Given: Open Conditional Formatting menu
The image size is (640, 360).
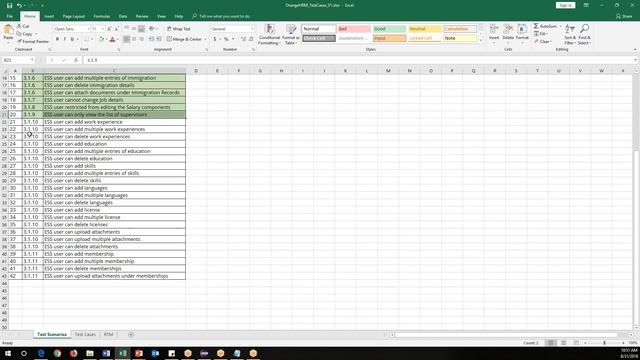Looking at the screenshot, I should pyautogui.click(x=269, y=35).
